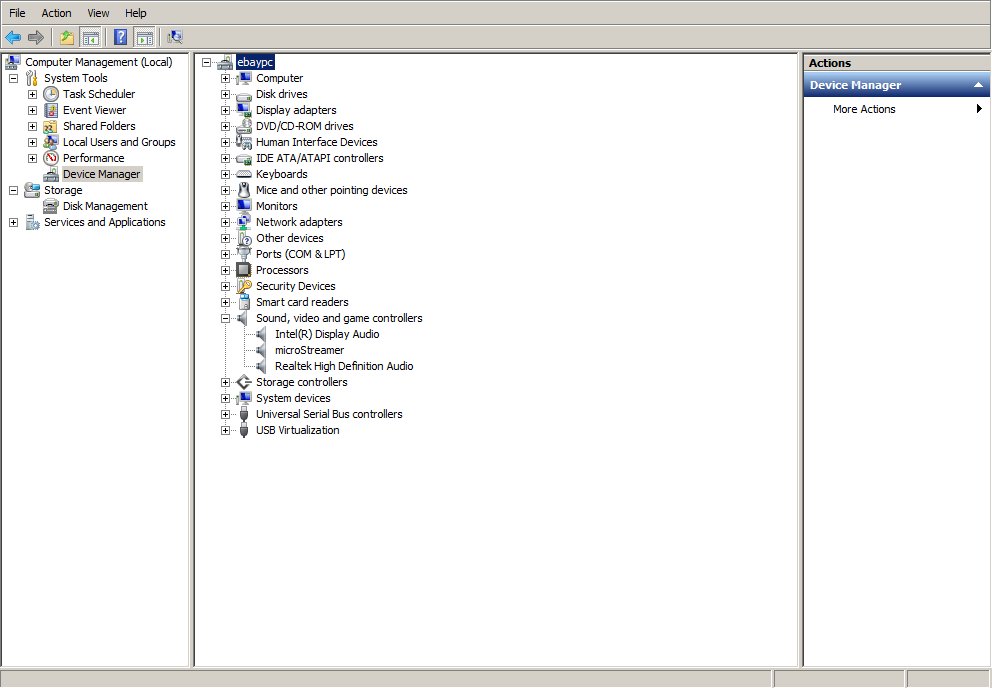Click the Scan for hardware changes icon

coord(174,37)
